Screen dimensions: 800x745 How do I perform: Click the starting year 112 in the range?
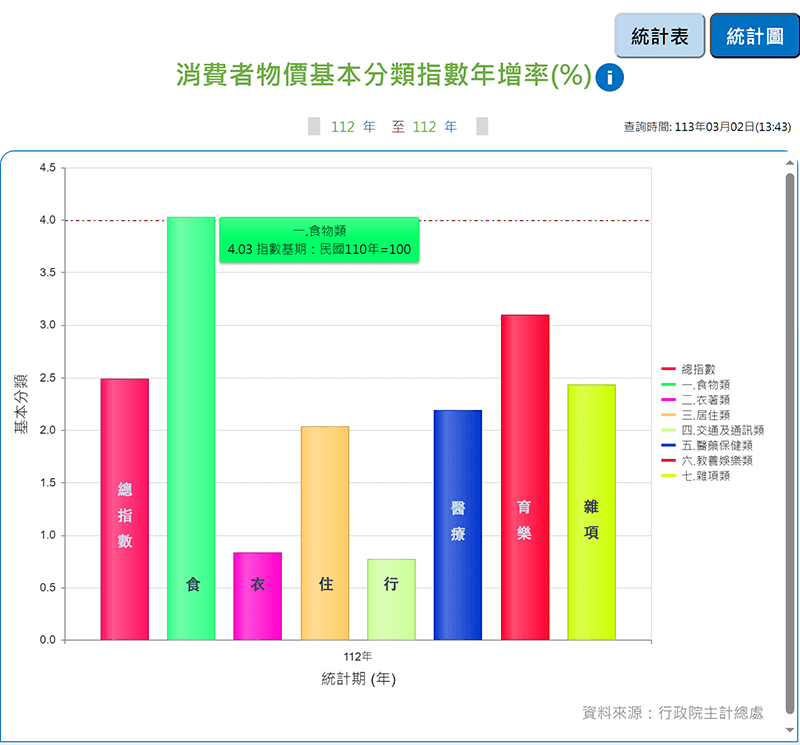click(x=343, y=127)
